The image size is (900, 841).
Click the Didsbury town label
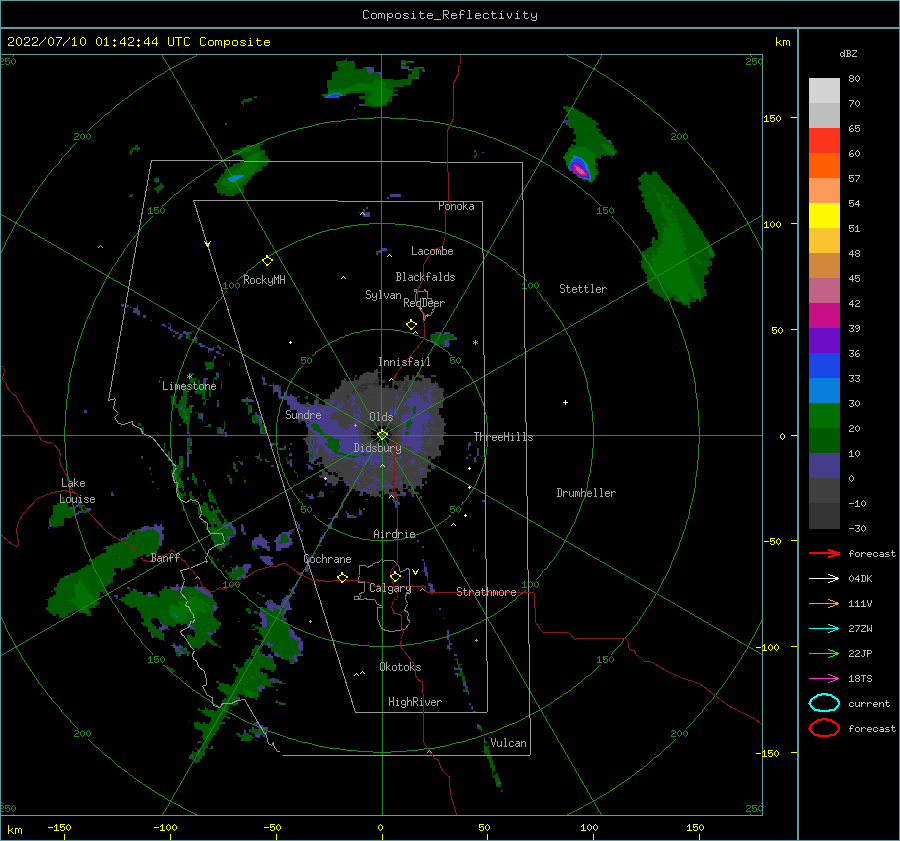click(377, 448)
